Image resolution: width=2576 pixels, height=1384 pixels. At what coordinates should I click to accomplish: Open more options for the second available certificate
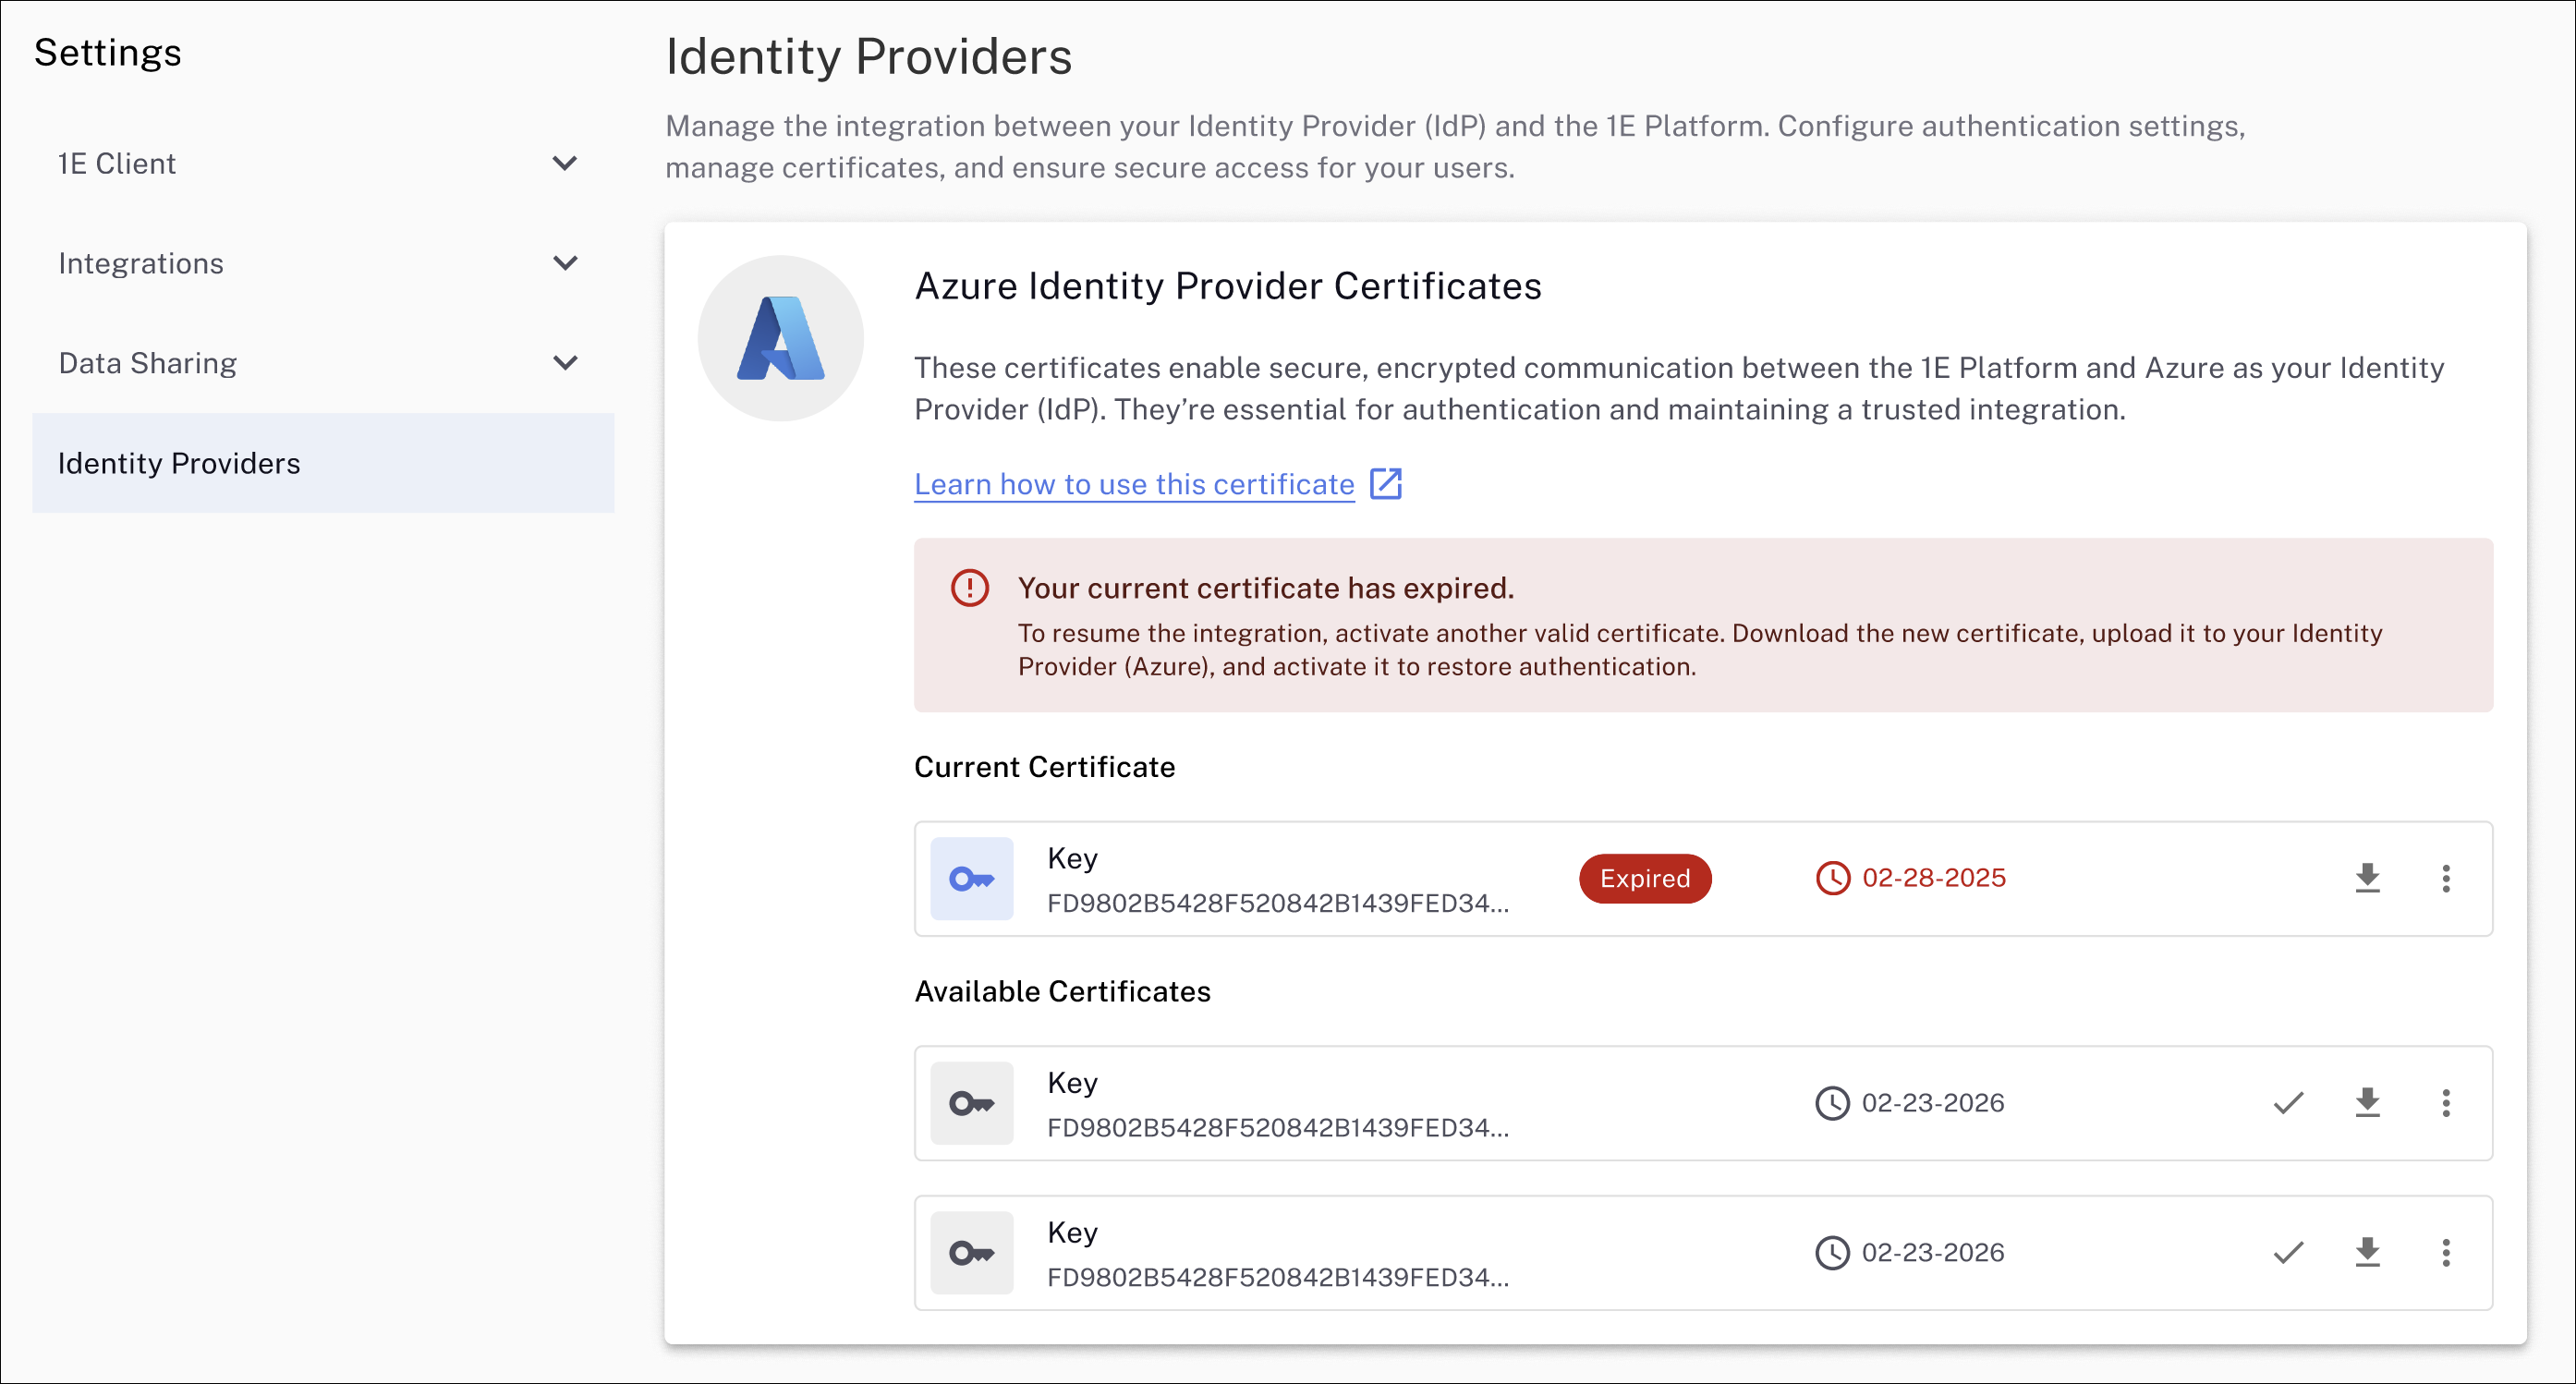click(2446, 1252)
